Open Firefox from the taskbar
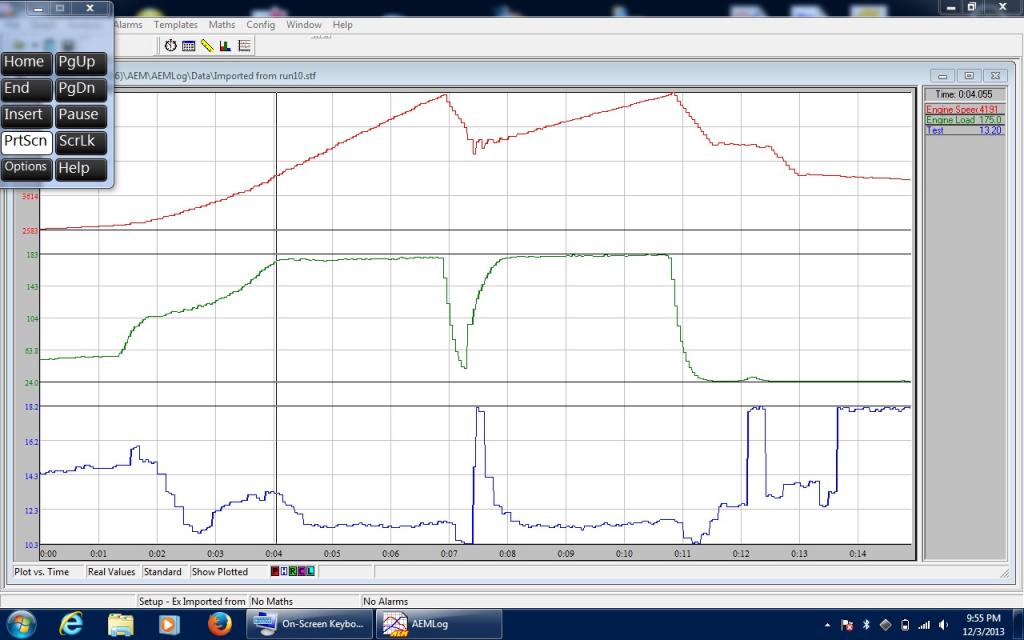This screenshot has height=640, width=1024. (220, 624)
